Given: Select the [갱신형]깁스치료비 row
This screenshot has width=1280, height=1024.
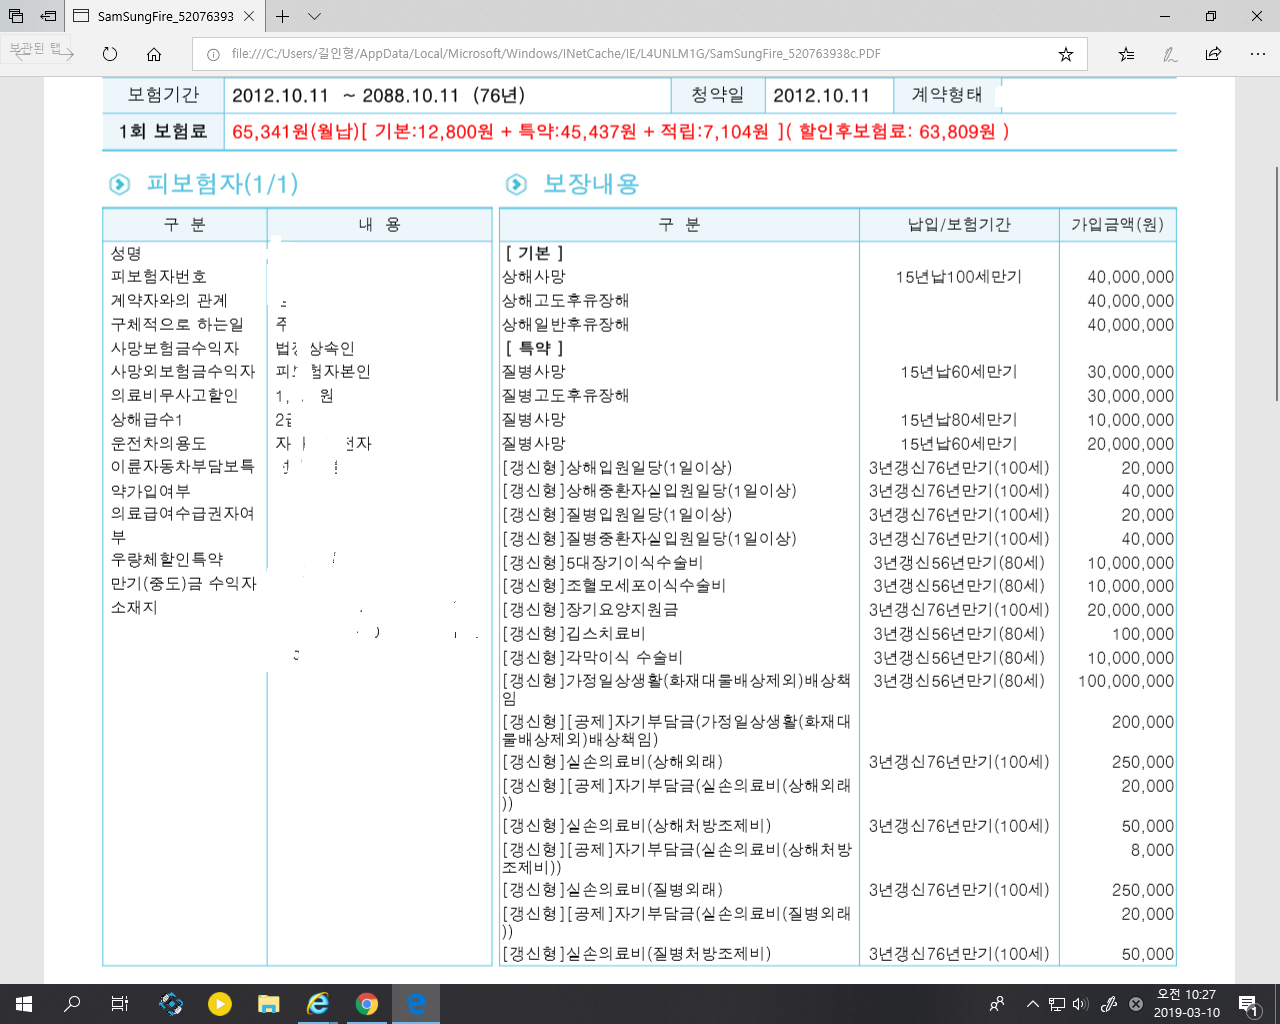Looking at the screenshot, I should (838, 634).
